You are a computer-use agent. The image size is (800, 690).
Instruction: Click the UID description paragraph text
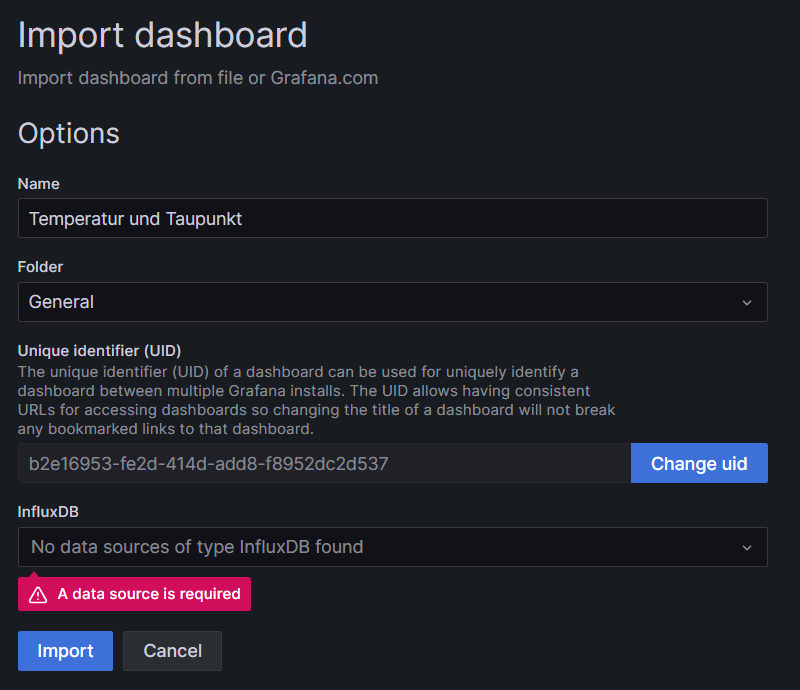pos(316,400)
